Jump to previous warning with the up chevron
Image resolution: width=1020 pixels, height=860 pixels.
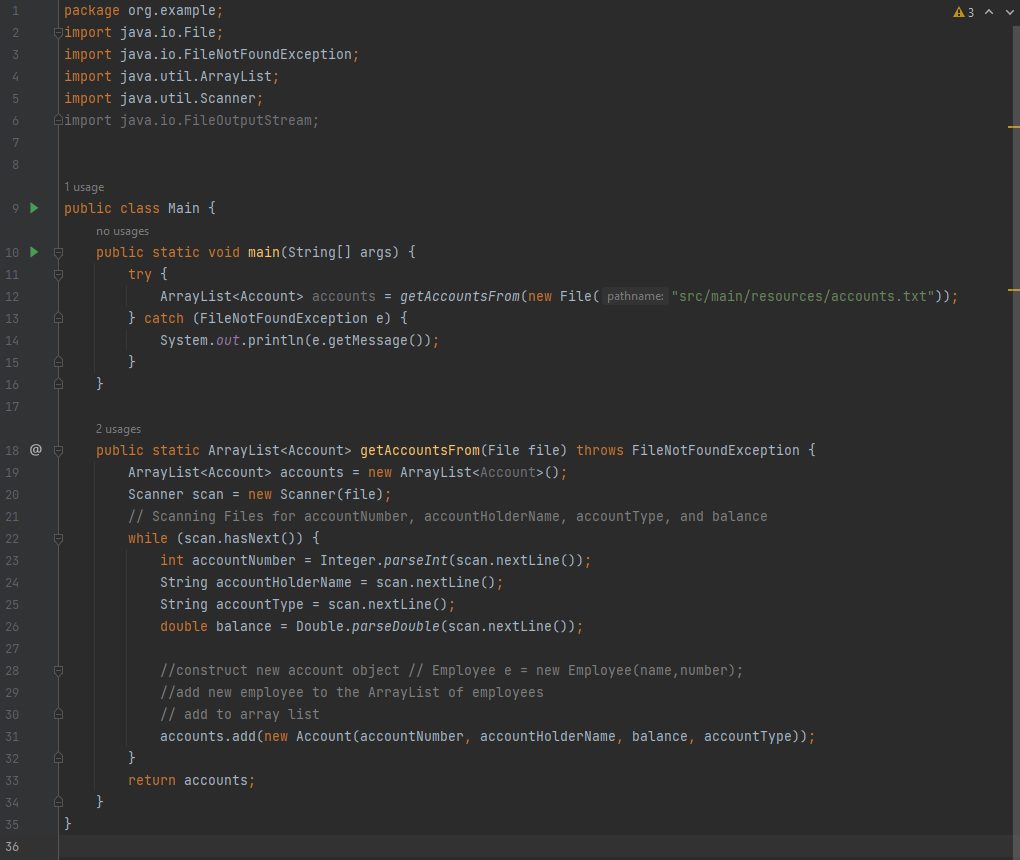click(988, 11)
